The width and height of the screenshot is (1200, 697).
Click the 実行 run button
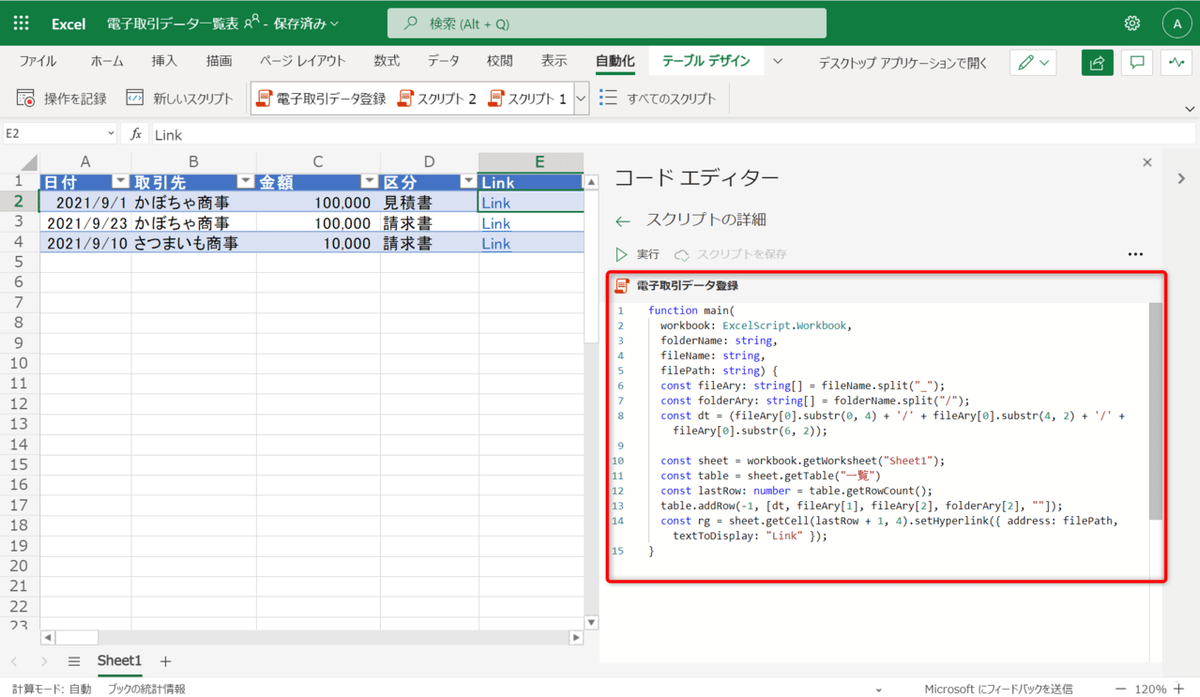637,254
